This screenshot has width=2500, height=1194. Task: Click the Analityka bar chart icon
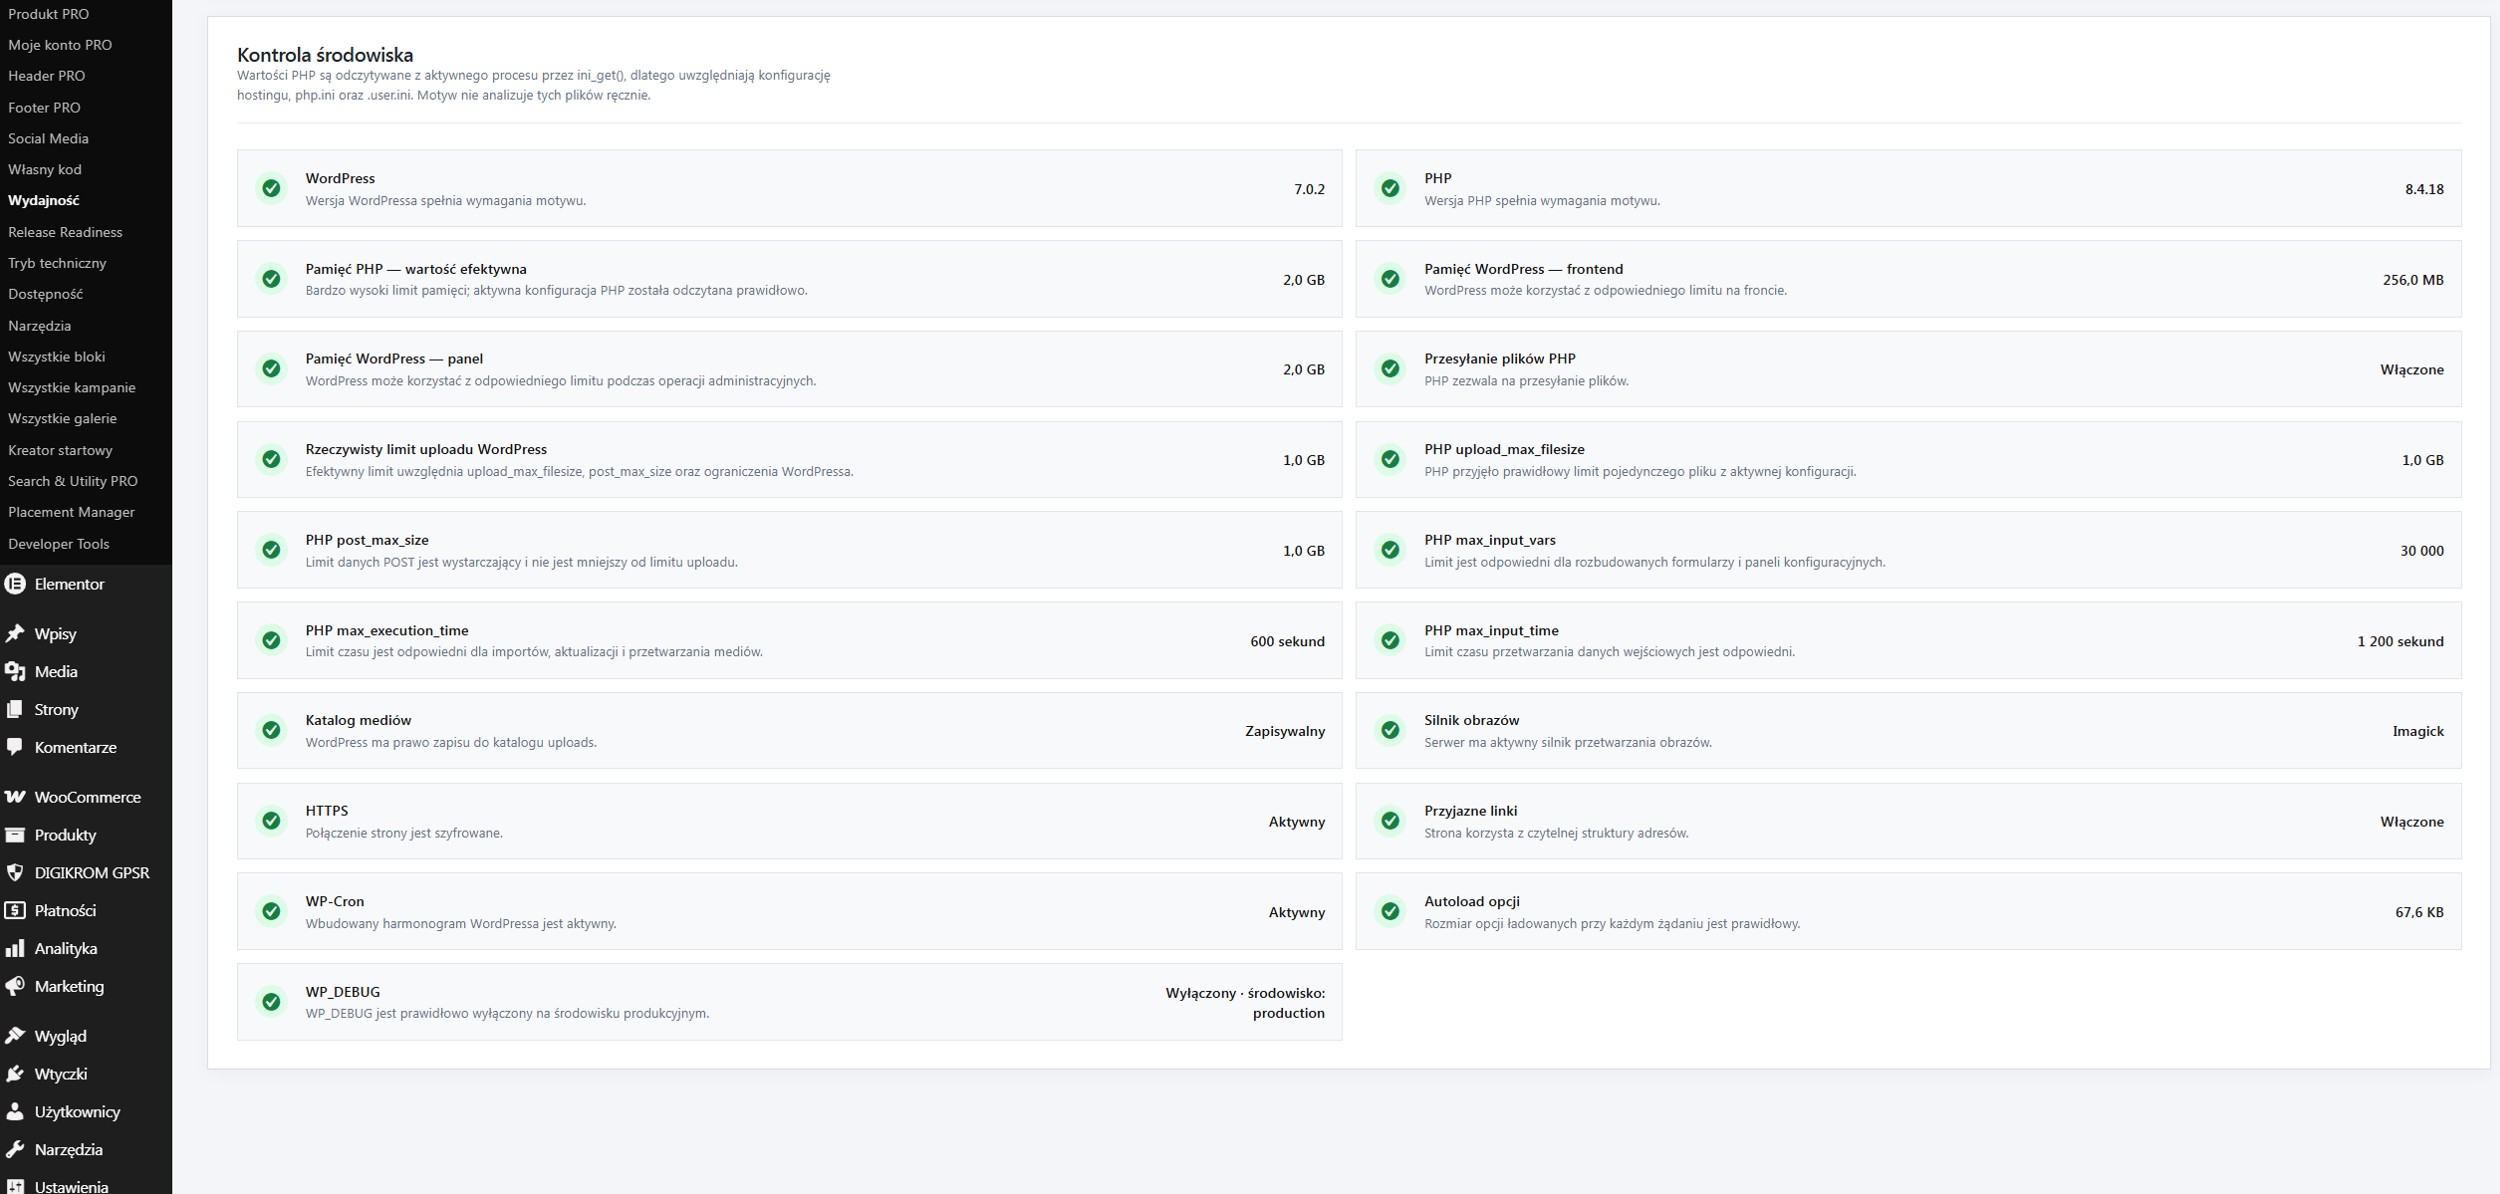[x=15, y=948]
